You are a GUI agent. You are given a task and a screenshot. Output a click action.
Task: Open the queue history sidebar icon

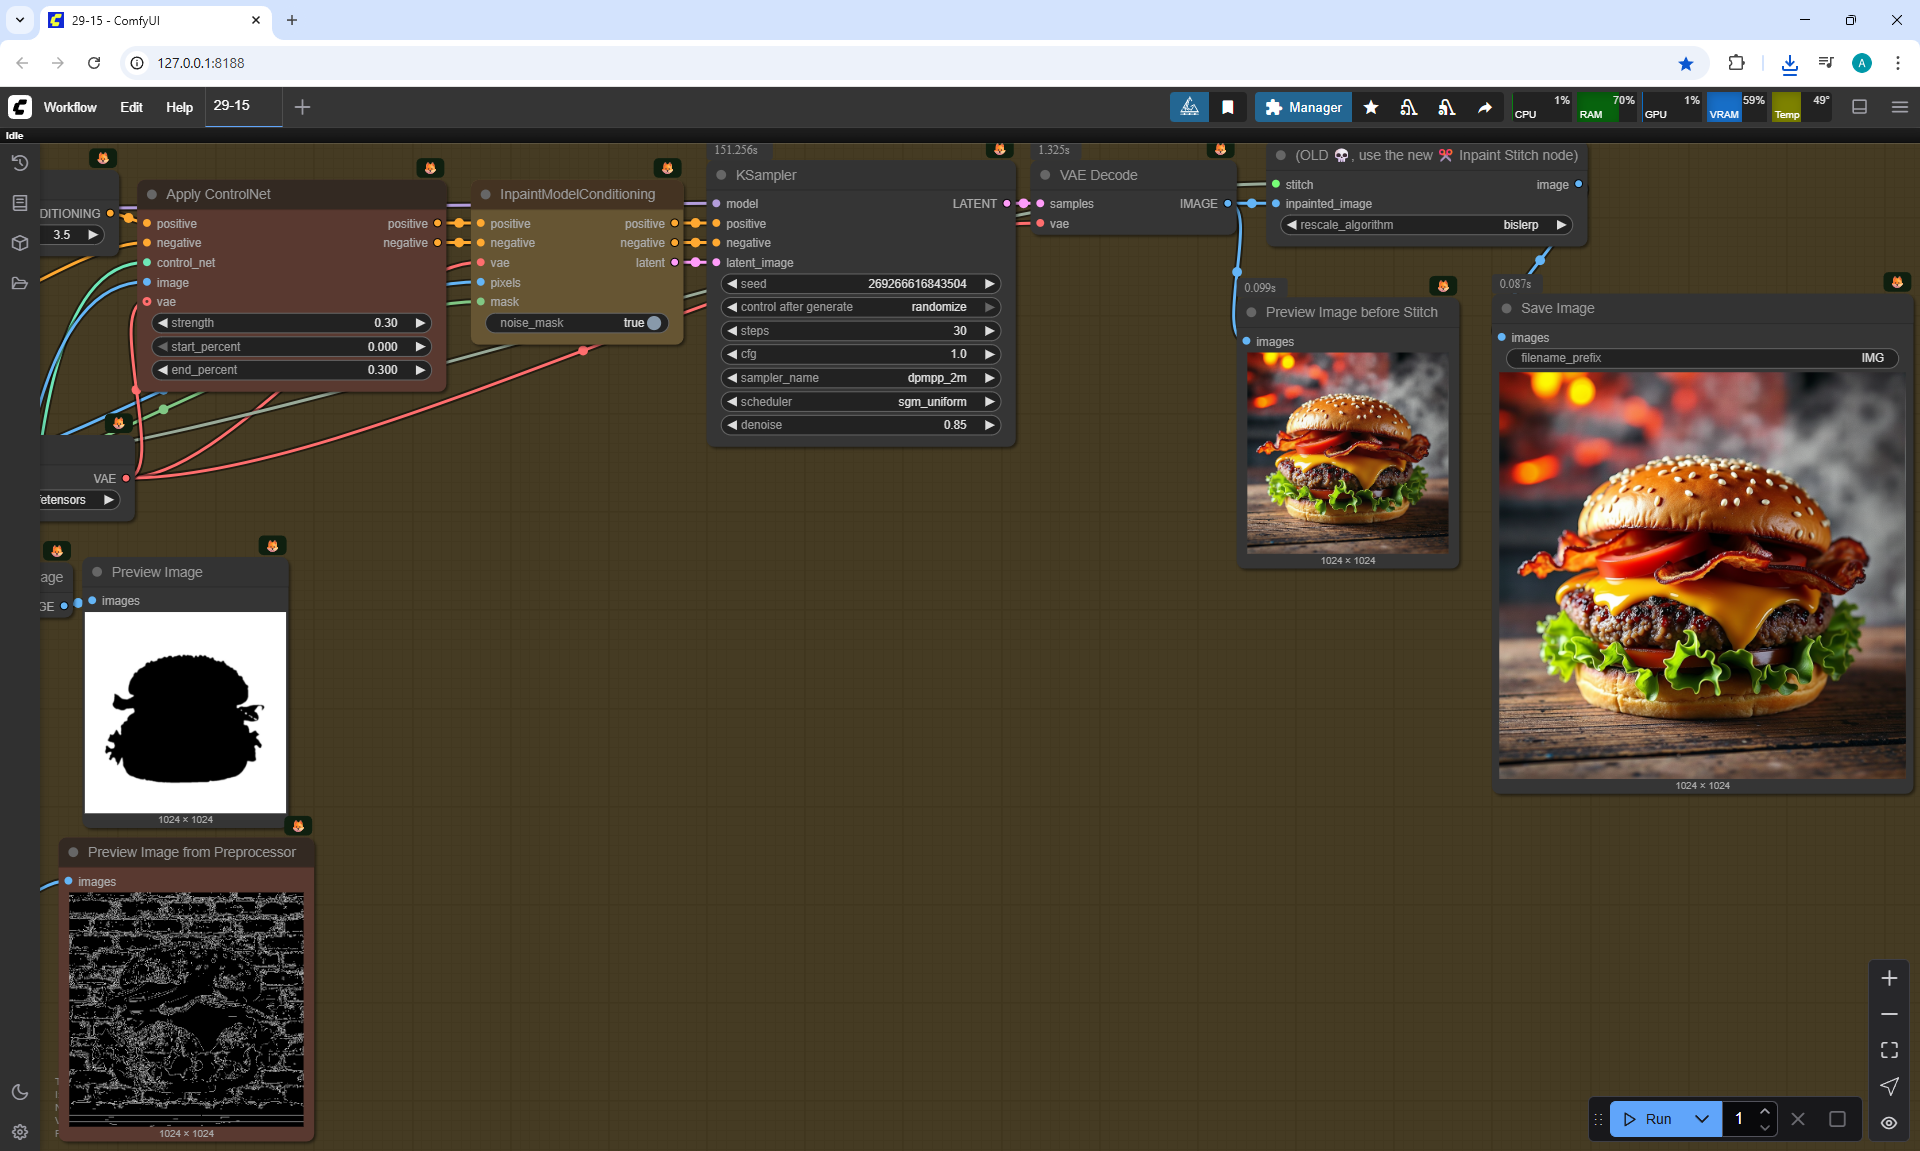tap(19, 163)
